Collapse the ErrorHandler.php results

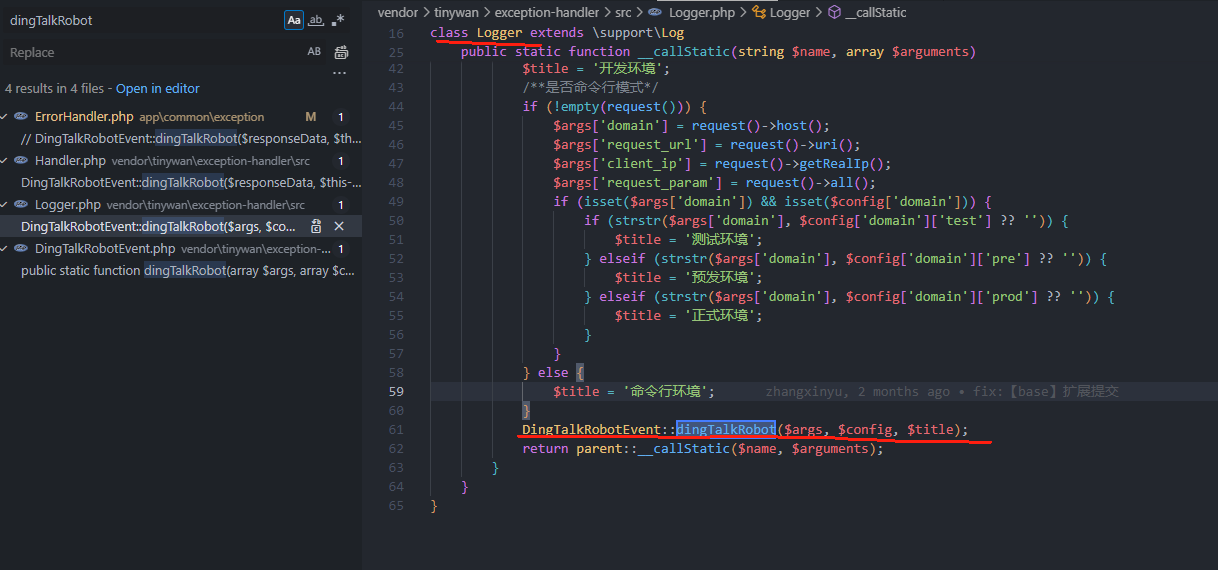[x=6, y=117]
